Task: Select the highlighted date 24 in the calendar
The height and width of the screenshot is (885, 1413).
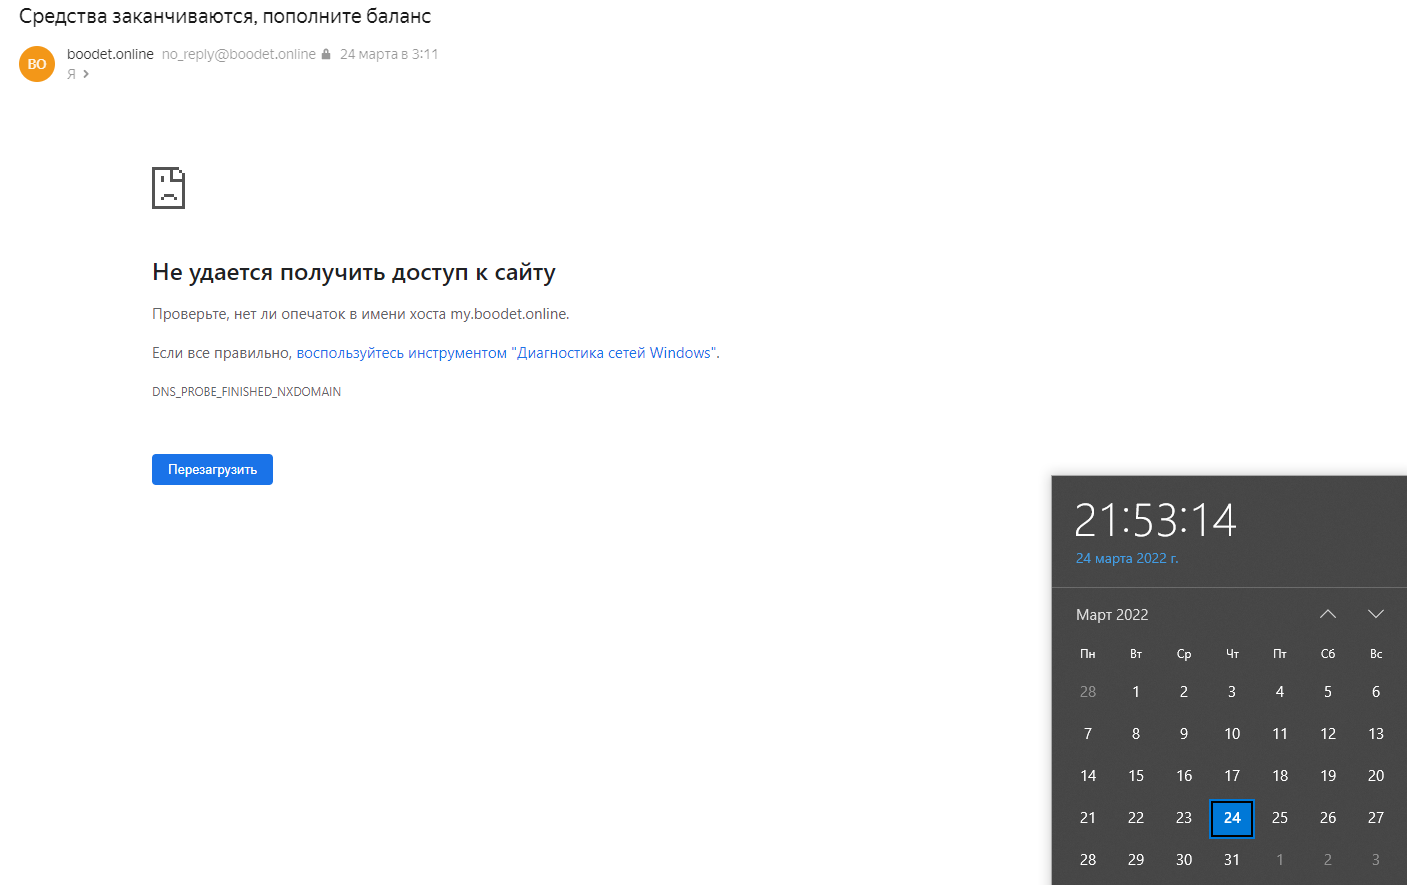Action: tap(1231, 818)
